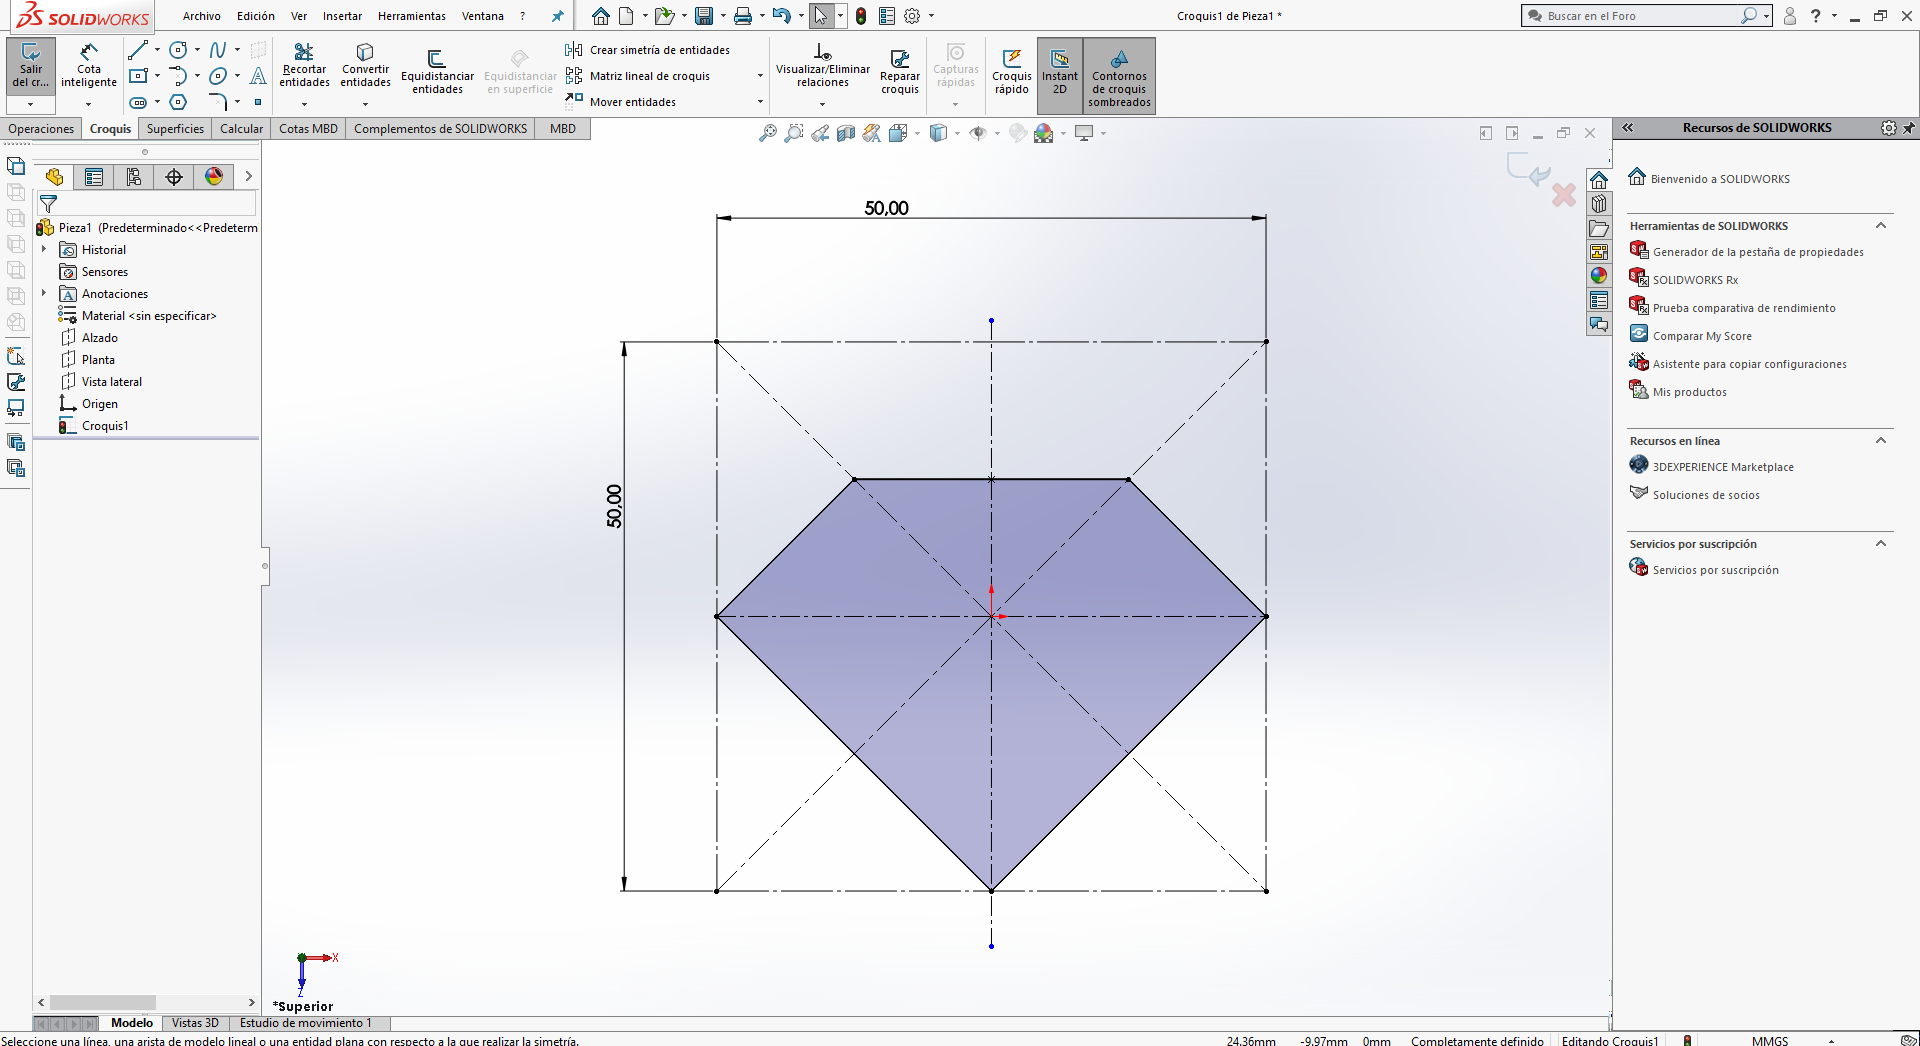Image resolution: width=1920 pixels, height=1046 pixels.
Task: Click the Print icon
Action: (x=743, y=16)
